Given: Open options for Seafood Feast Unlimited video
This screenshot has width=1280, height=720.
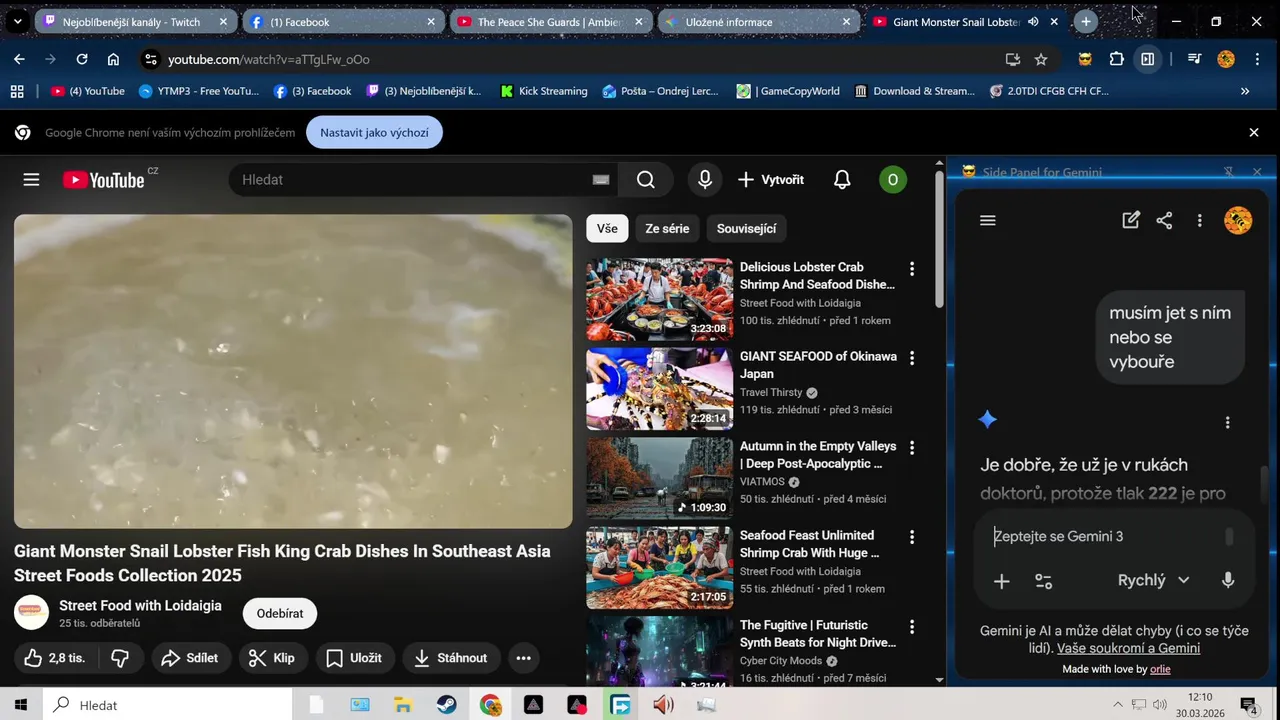Looking at the screenshot, I should pyautogui.click(x=911, y=537).
